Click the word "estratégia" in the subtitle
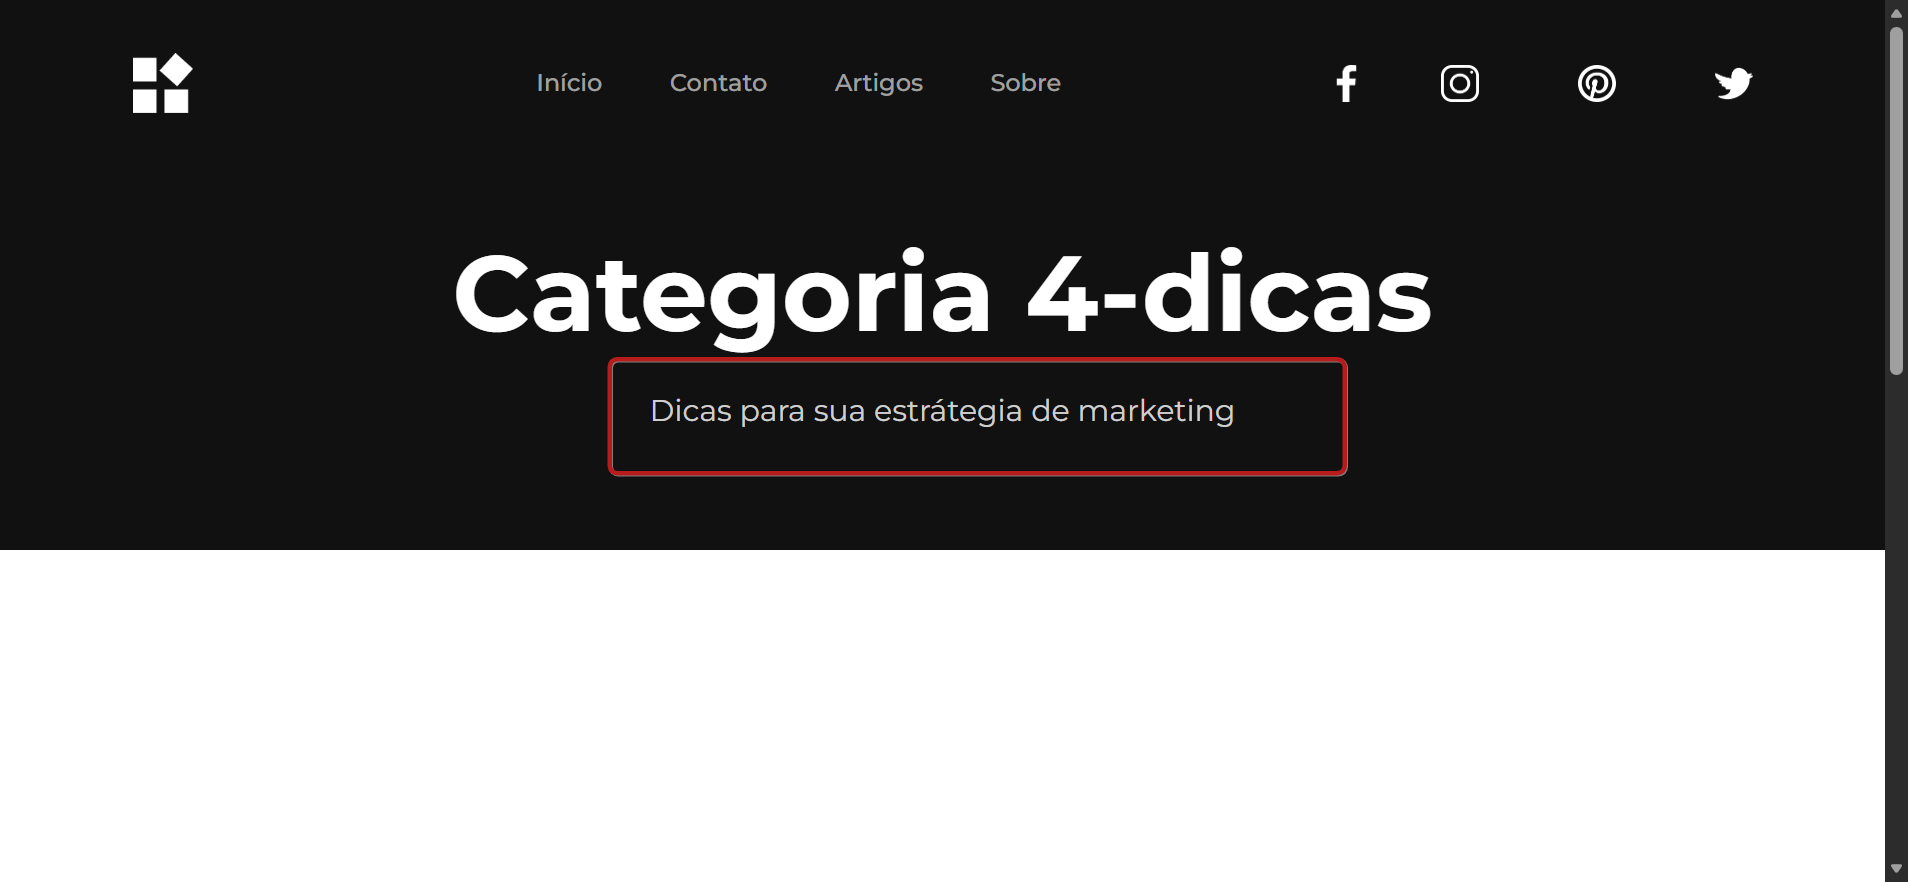 click(x=948, y=411)
